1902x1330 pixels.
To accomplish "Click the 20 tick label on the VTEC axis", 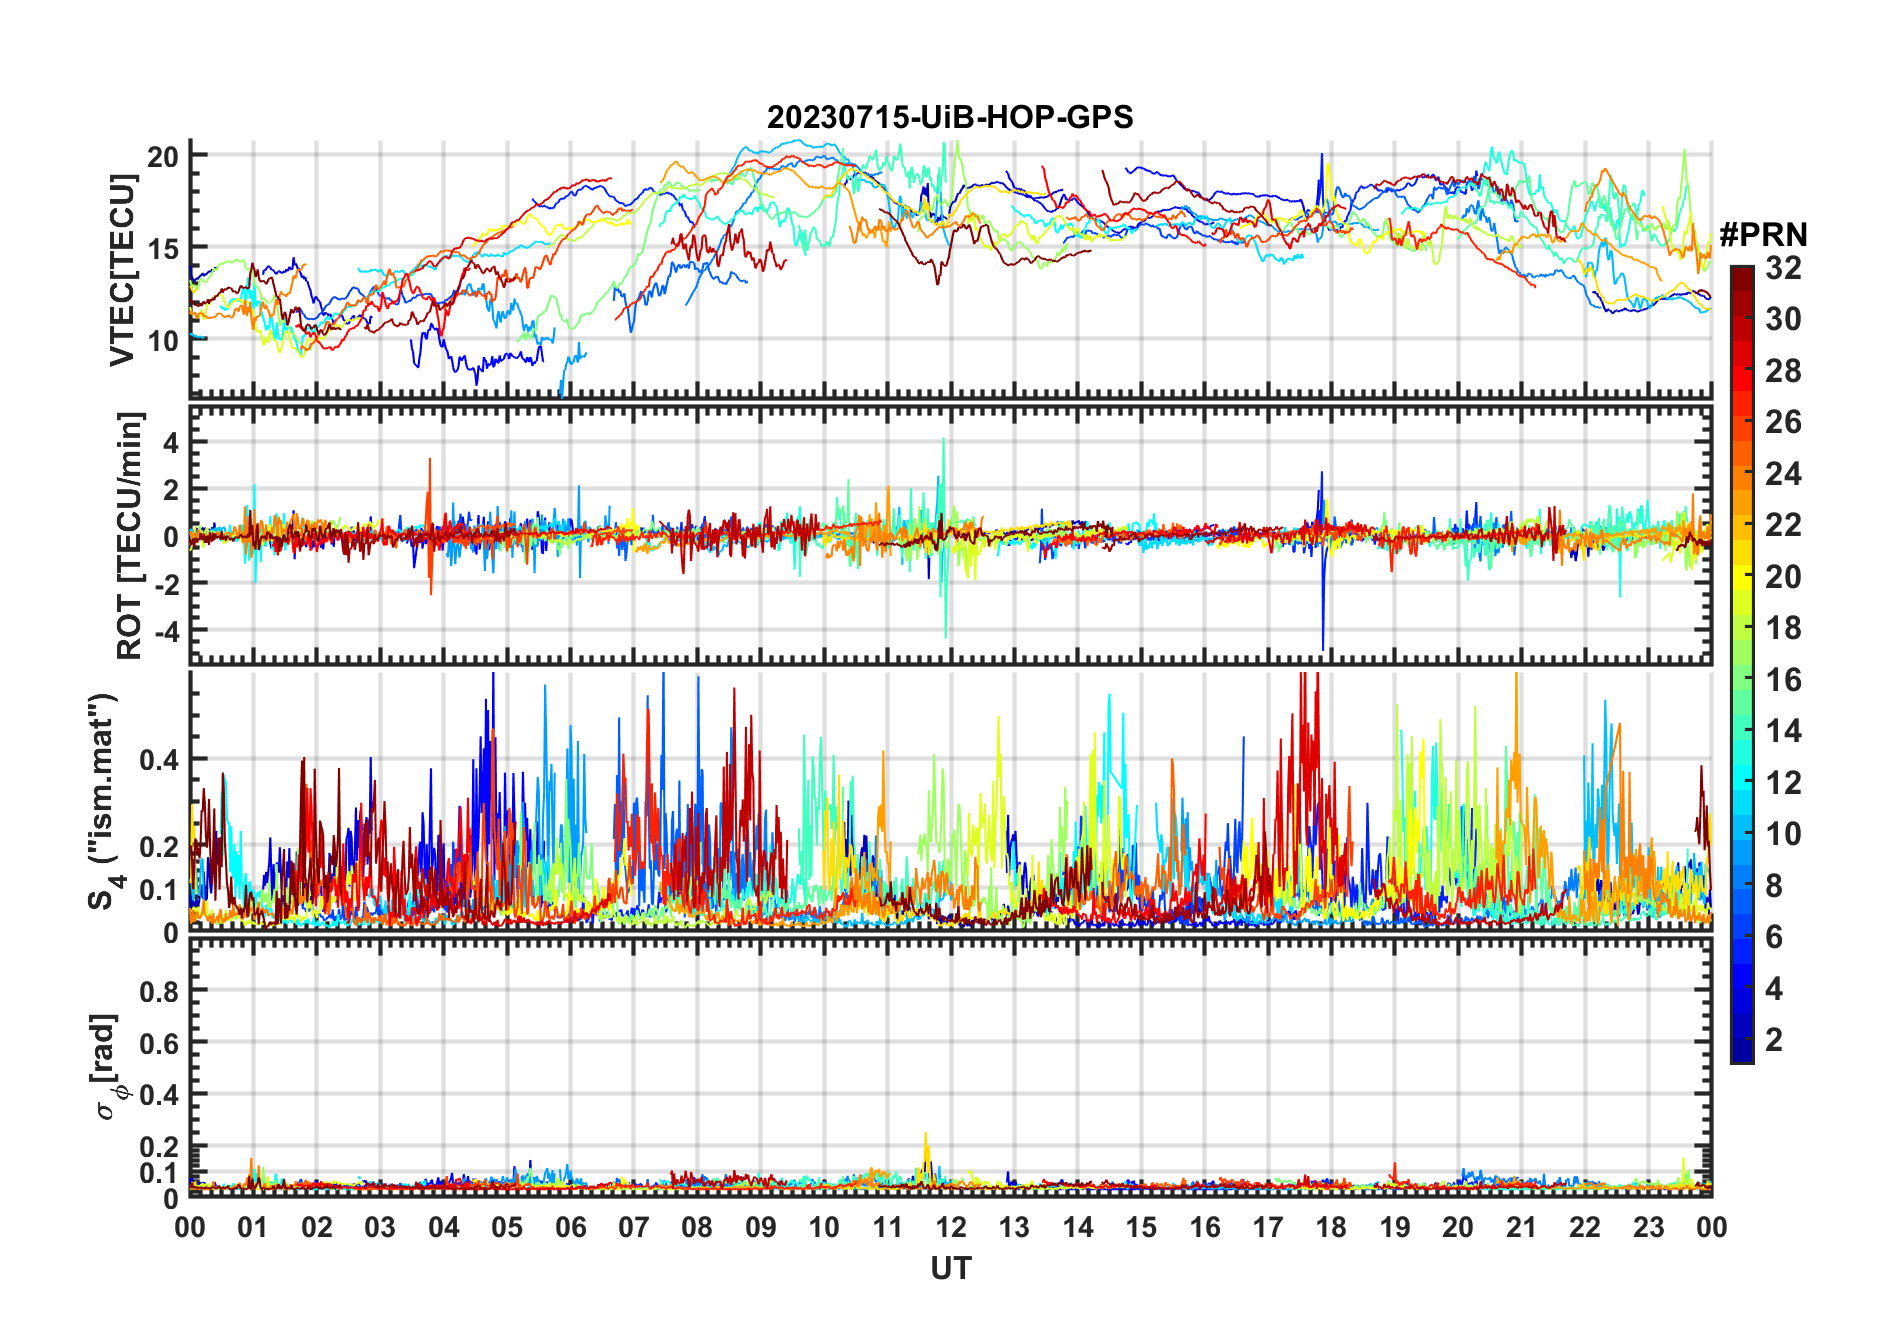I will 163,156.
